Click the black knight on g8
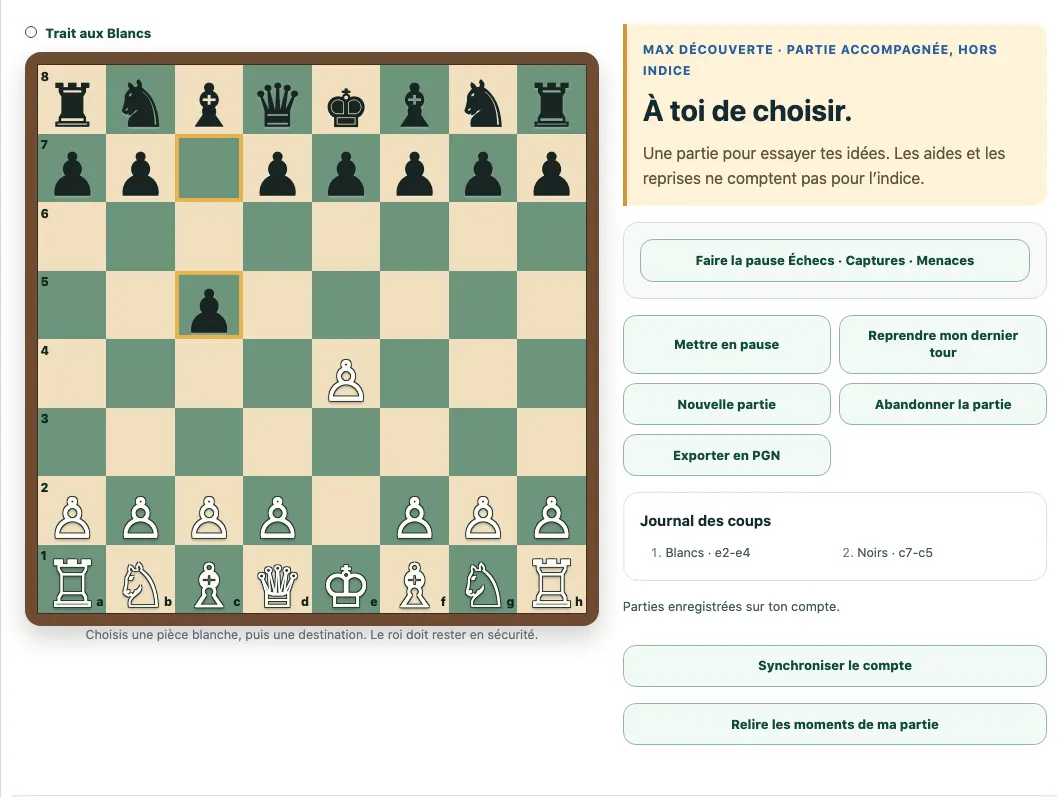 [483, 99]
